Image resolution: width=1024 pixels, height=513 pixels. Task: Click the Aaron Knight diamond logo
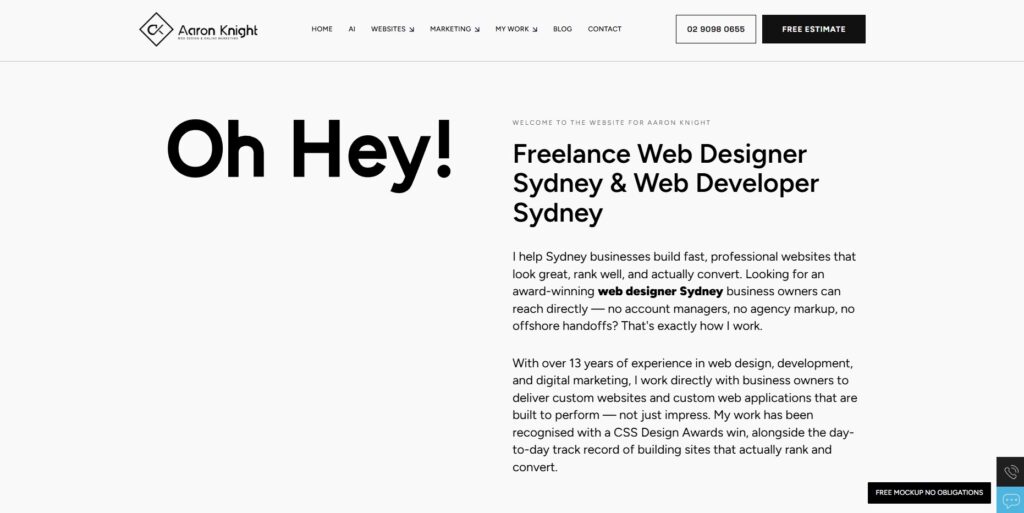[x=156, y=29]
